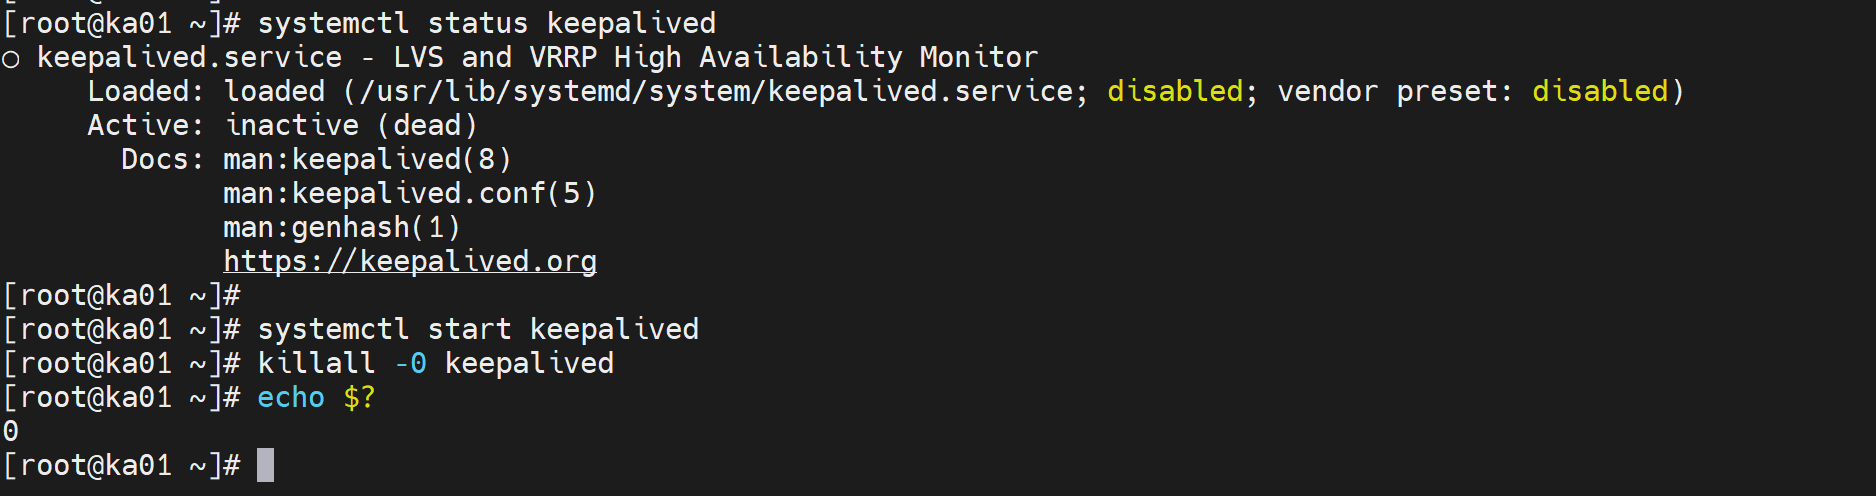Click the hollow status circle before keepalived.service
The width and height of the screenshot is (1876, 496).
click(11, 59)
